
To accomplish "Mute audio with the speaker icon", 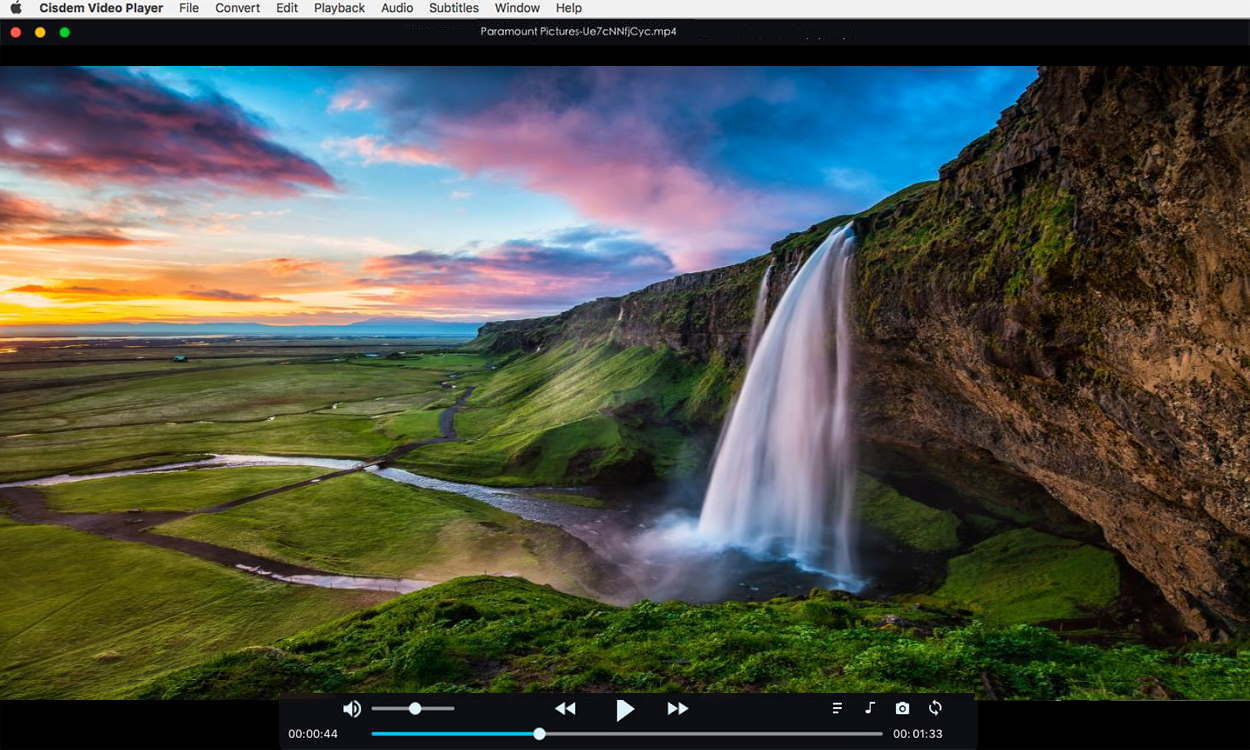I will (352, 709).
